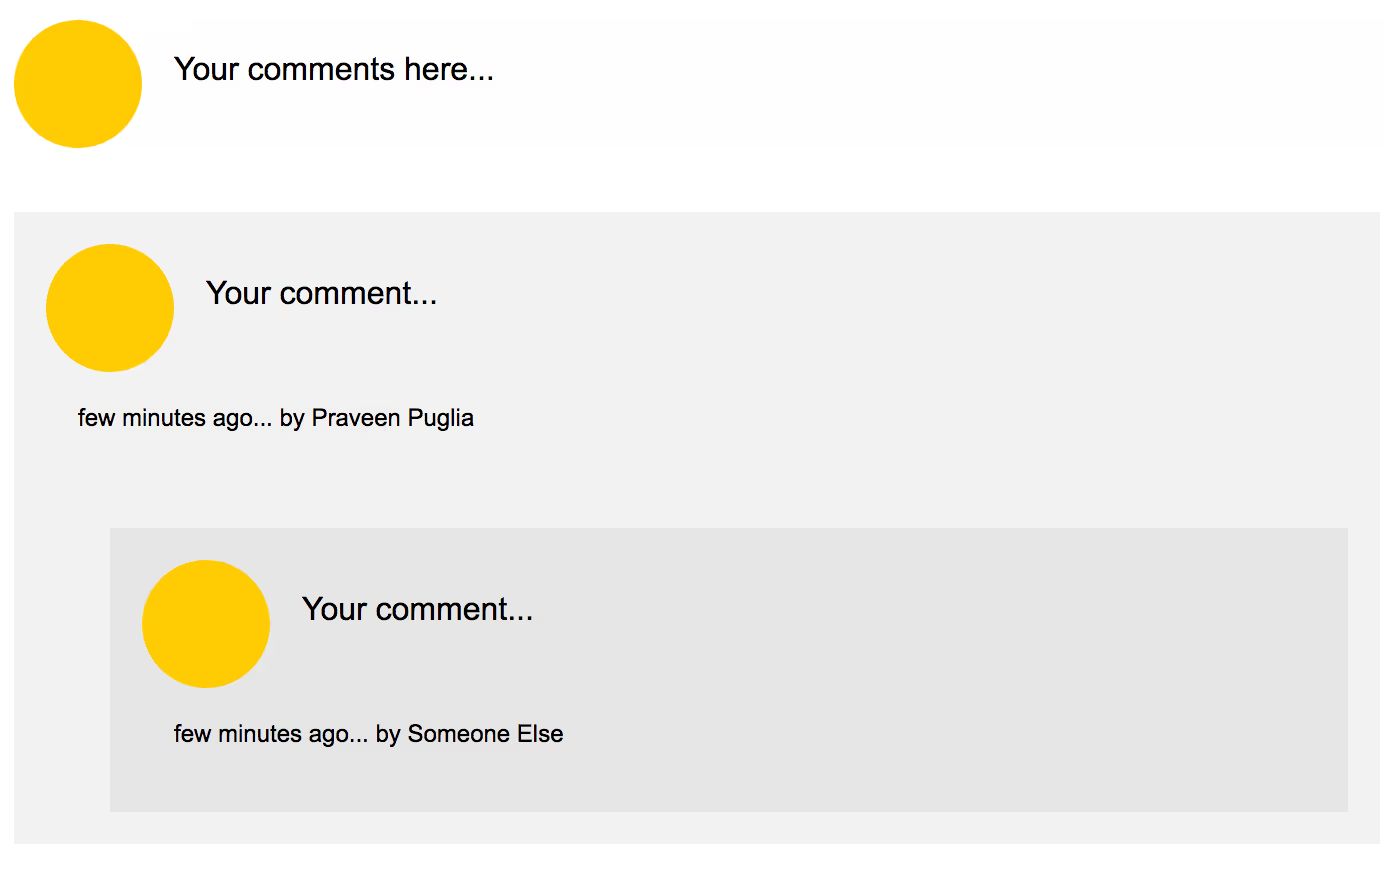The width and height of the screenshot is (1394, 880).
Task: Select 'Your comment...' in the nested reply
Action: [418, 609]
